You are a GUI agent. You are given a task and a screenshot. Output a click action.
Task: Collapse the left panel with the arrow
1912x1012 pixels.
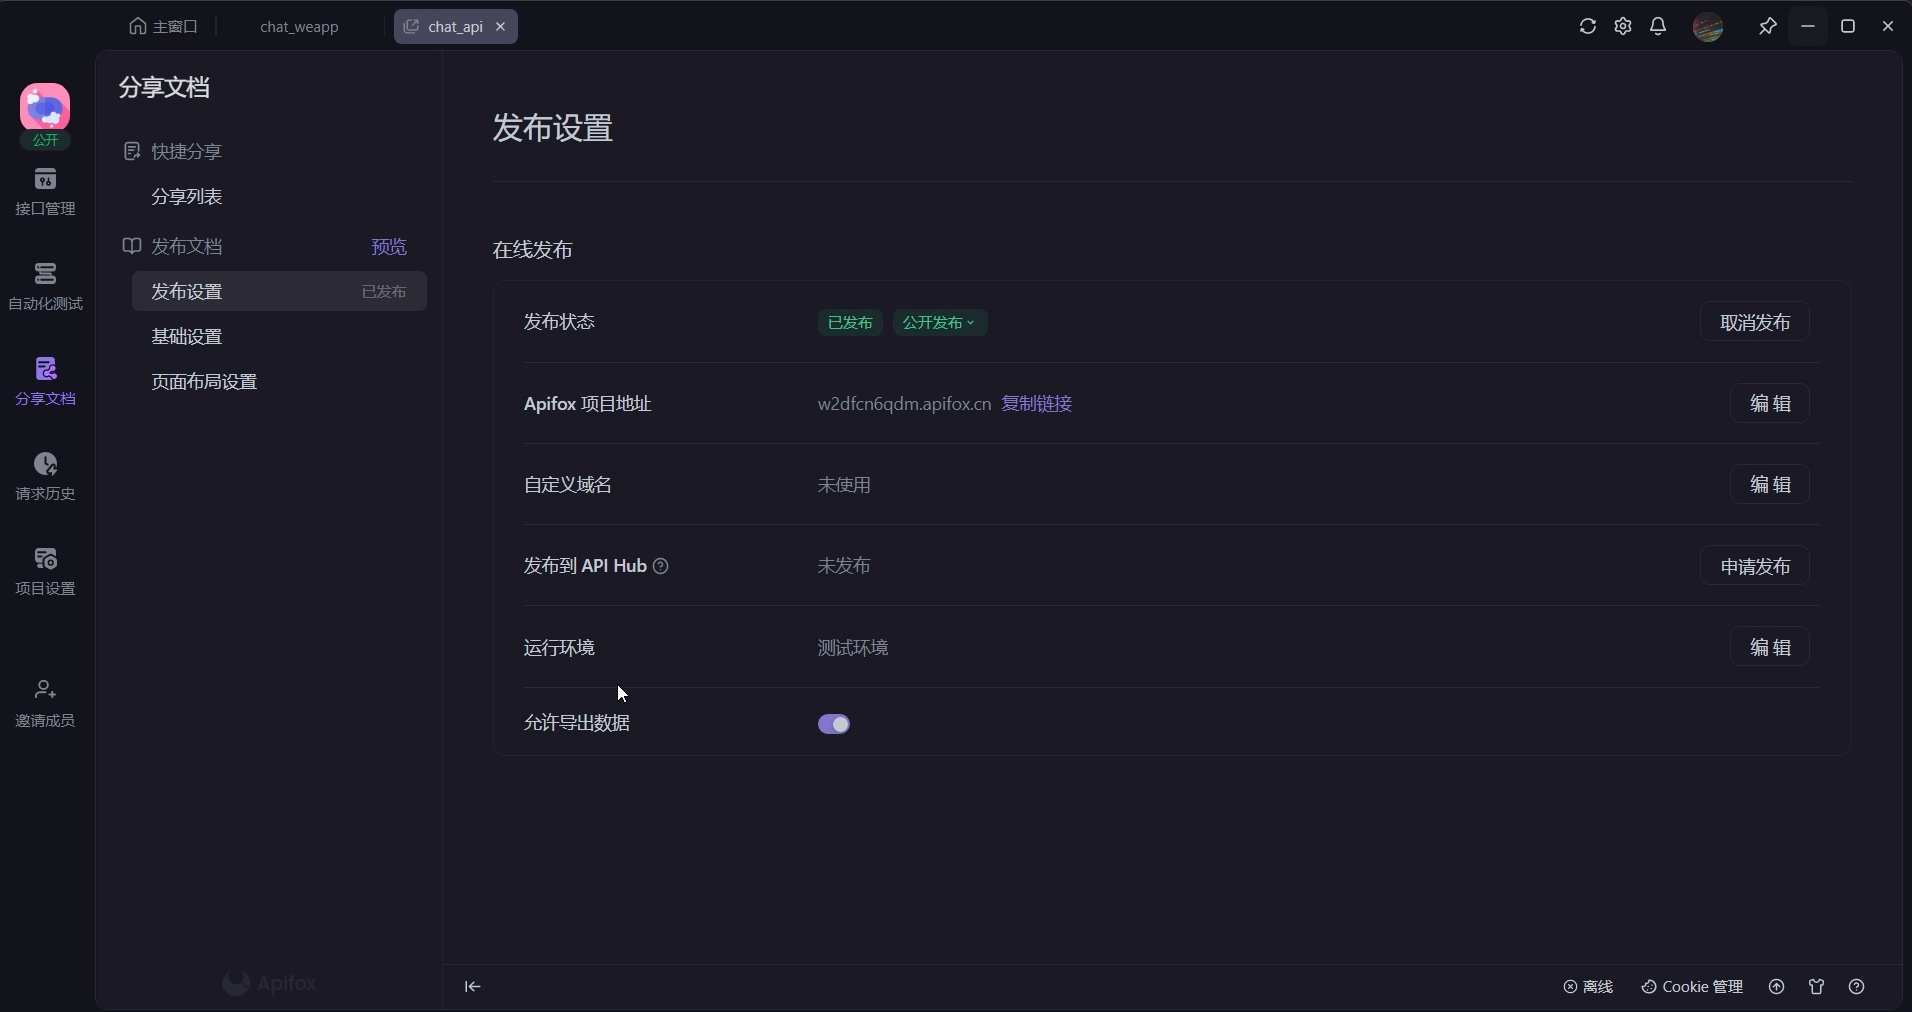click(x=472, y=987)
